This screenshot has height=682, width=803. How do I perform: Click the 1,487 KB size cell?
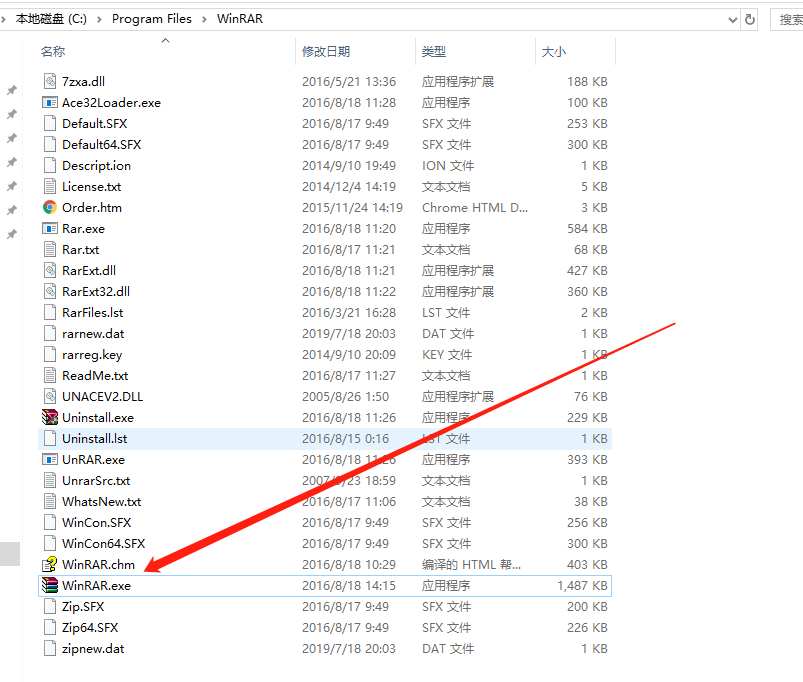click(582, 585)
